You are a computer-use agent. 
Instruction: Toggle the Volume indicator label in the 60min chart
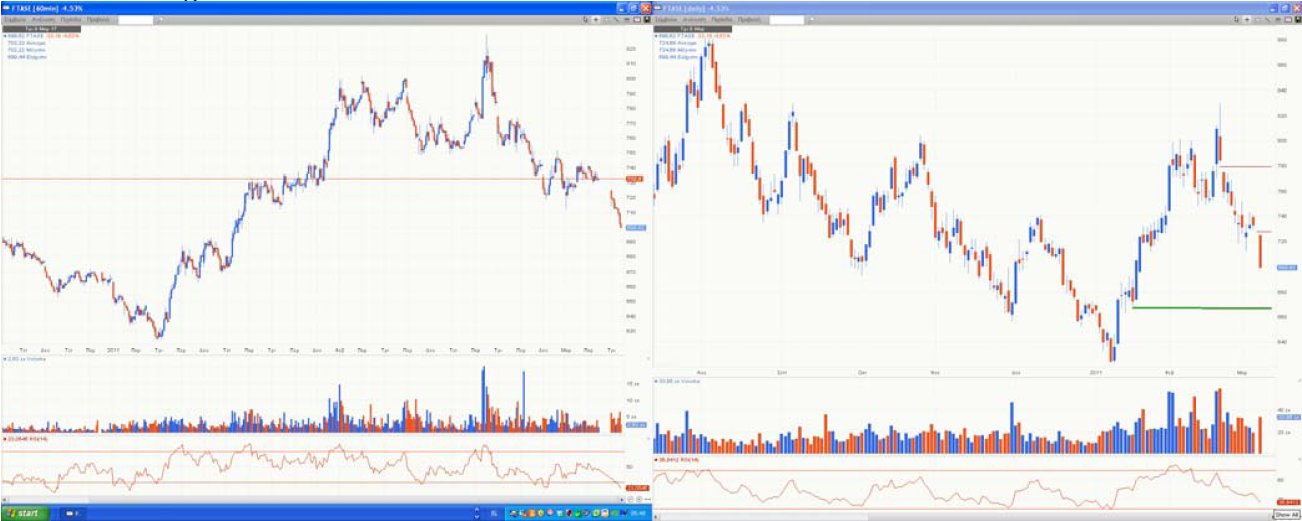tap(22, 357)
